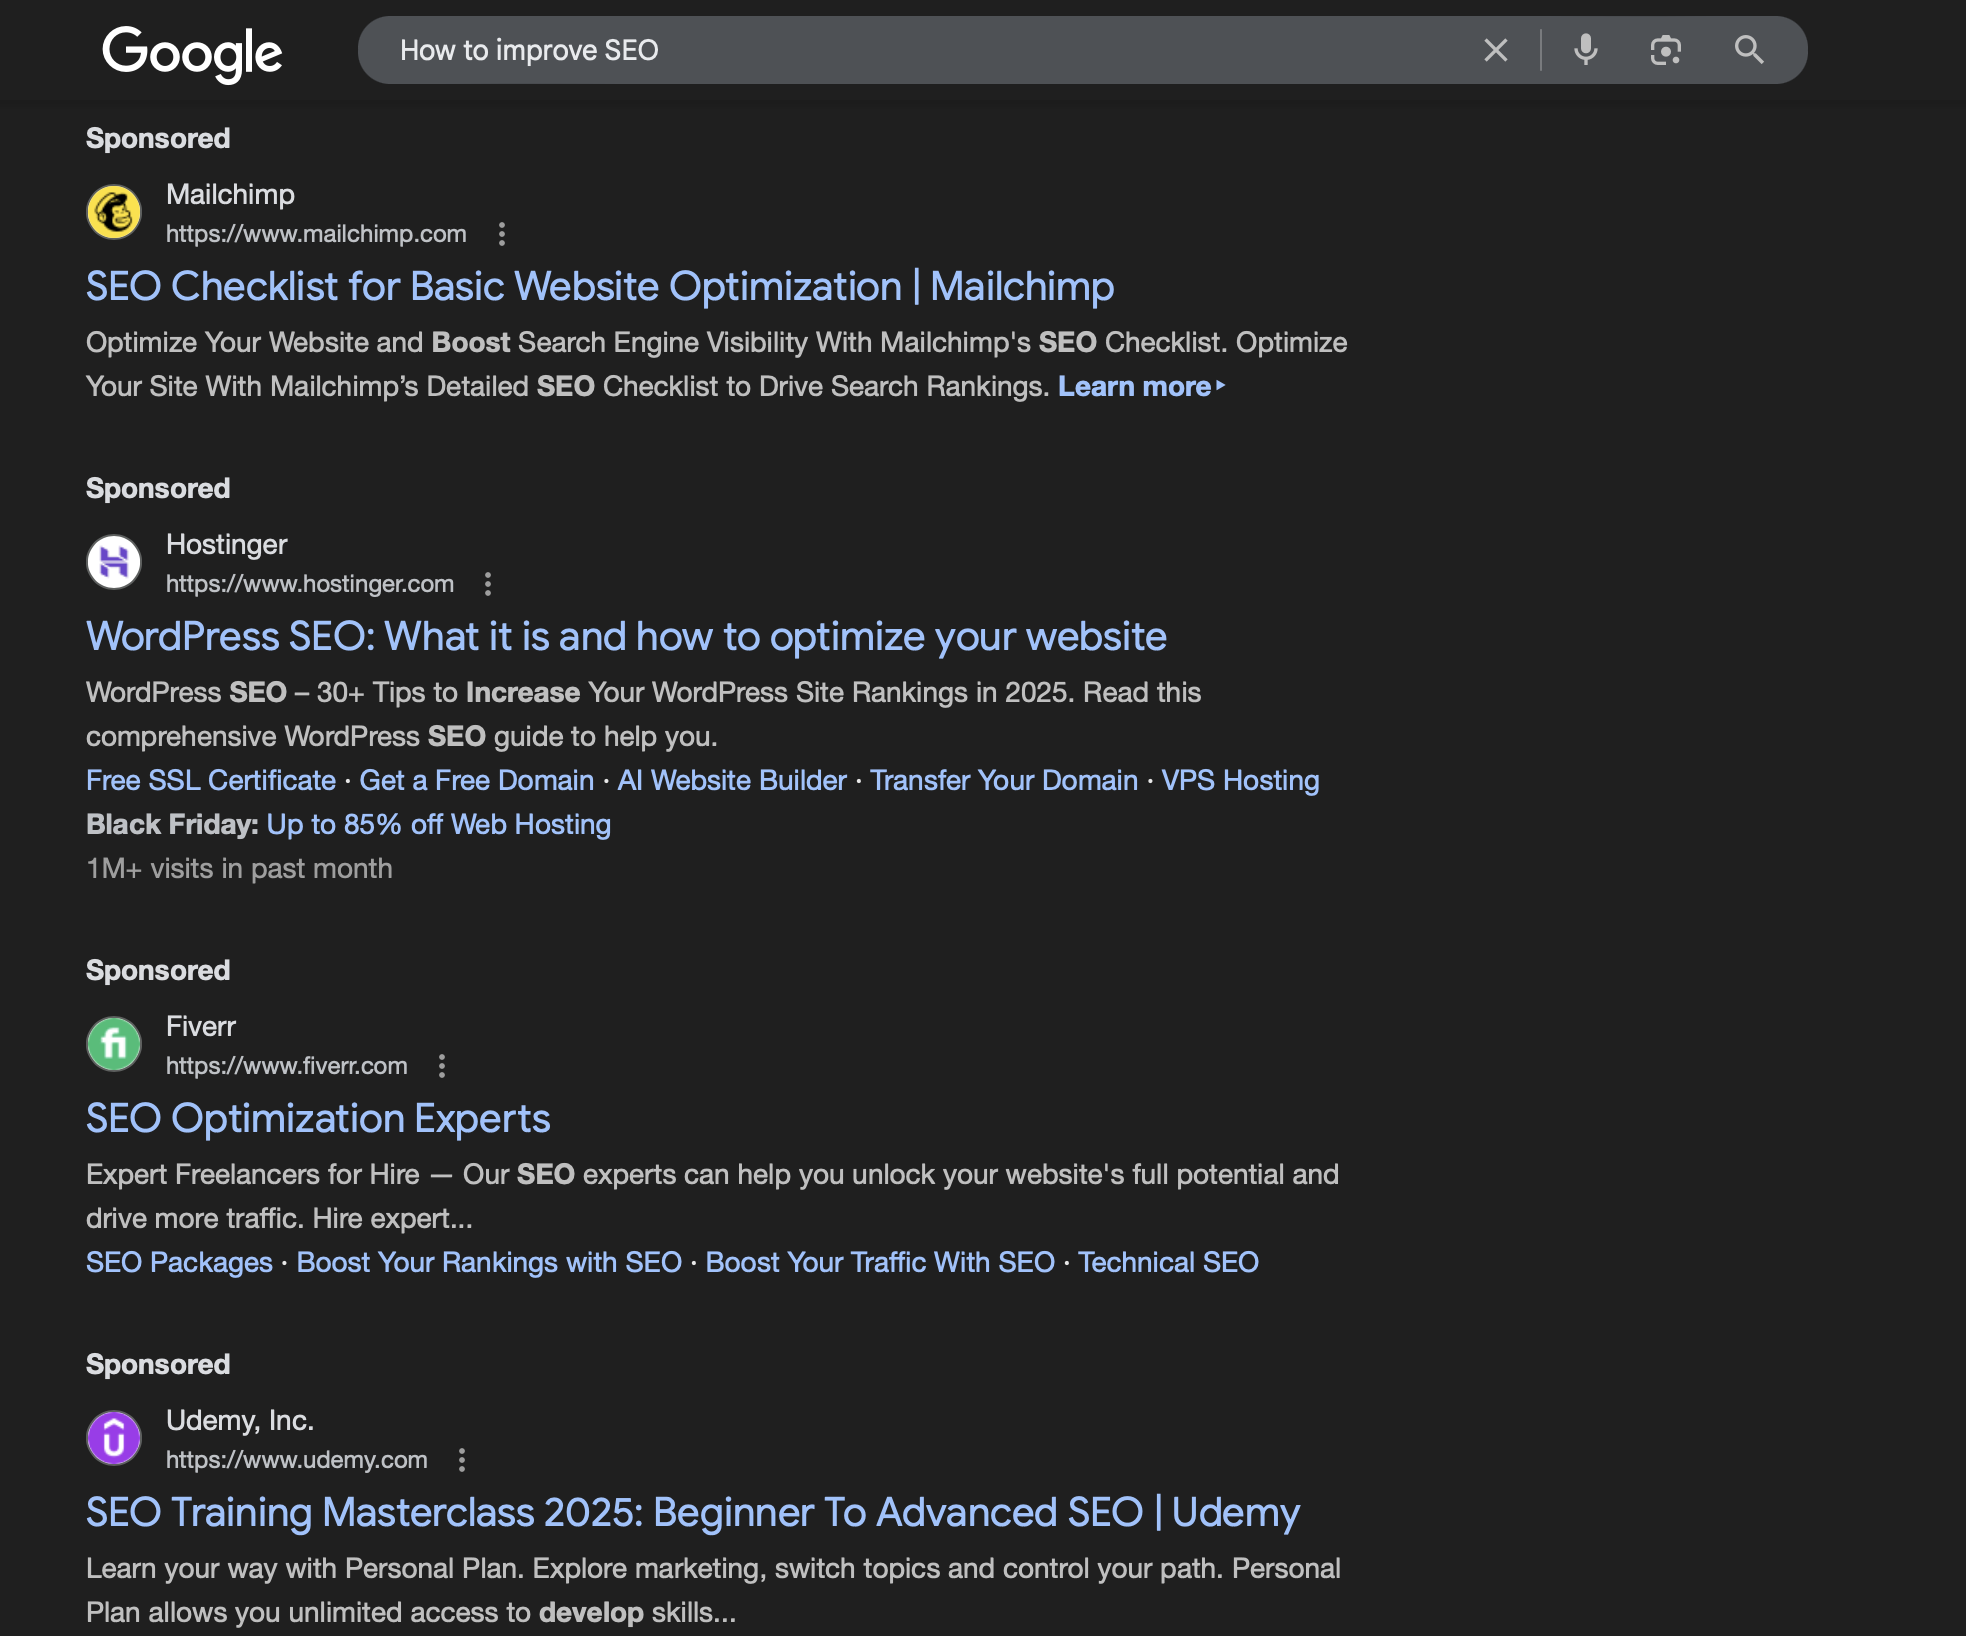Image resolution: width=1966 pixels, height=1636 pixels.
Task: Click Up to 85% off Web Hosting
Action: coord(439,824)
